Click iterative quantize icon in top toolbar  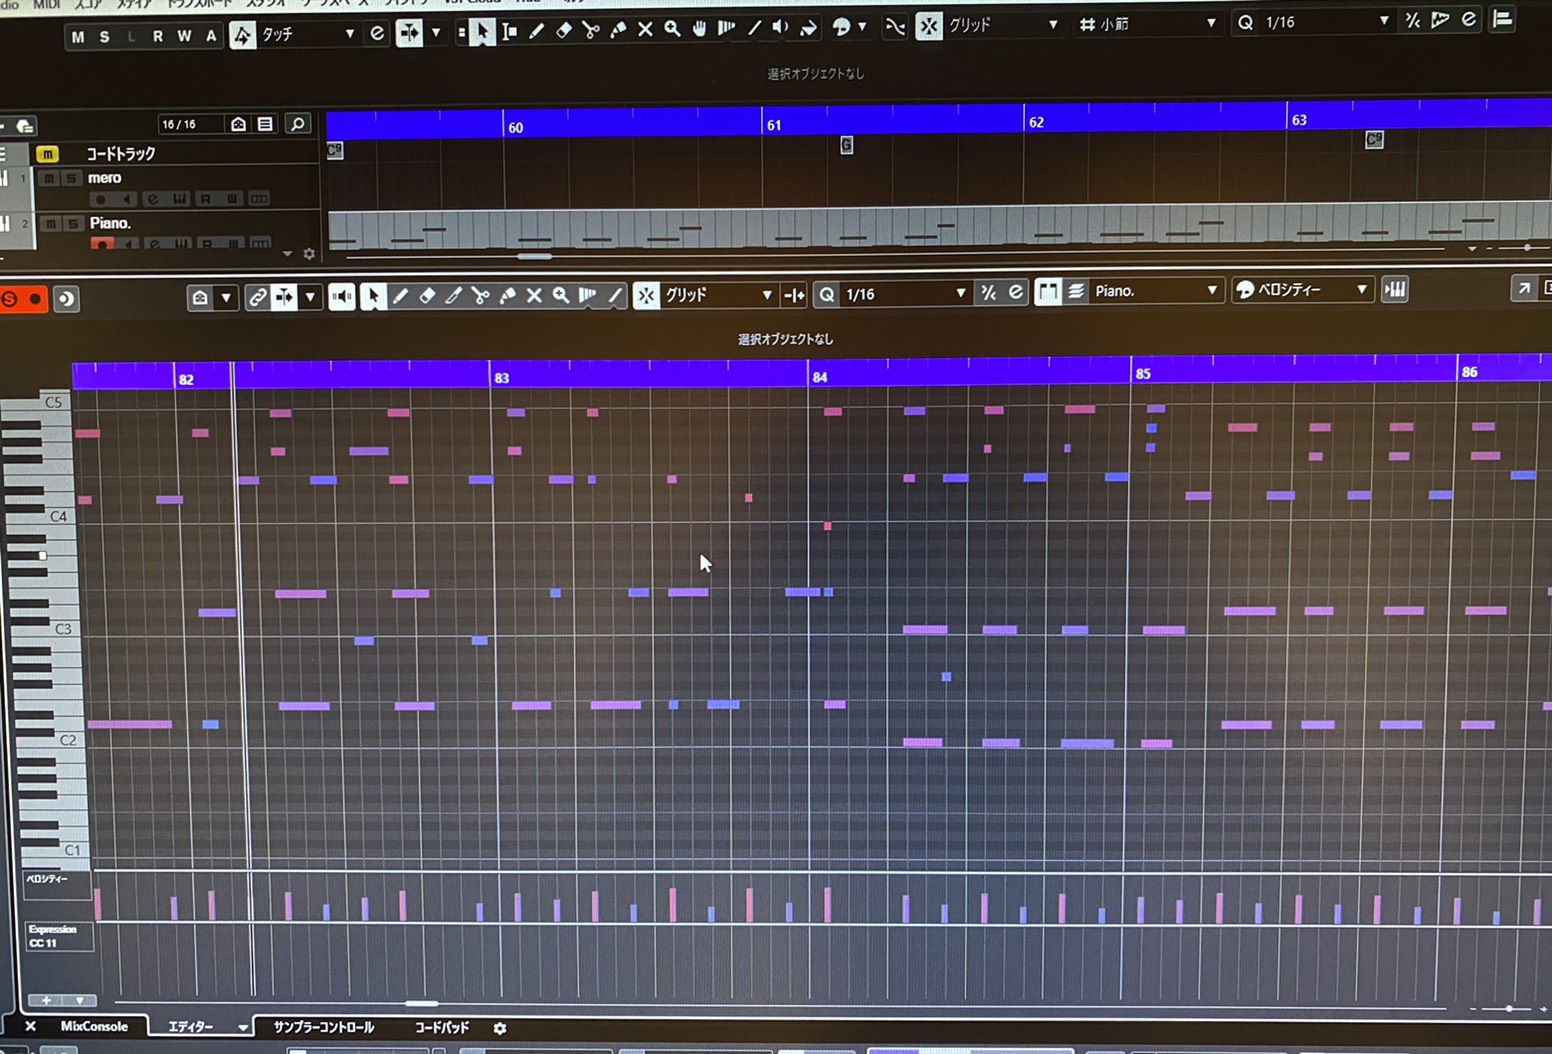(x=1412, y=21)
